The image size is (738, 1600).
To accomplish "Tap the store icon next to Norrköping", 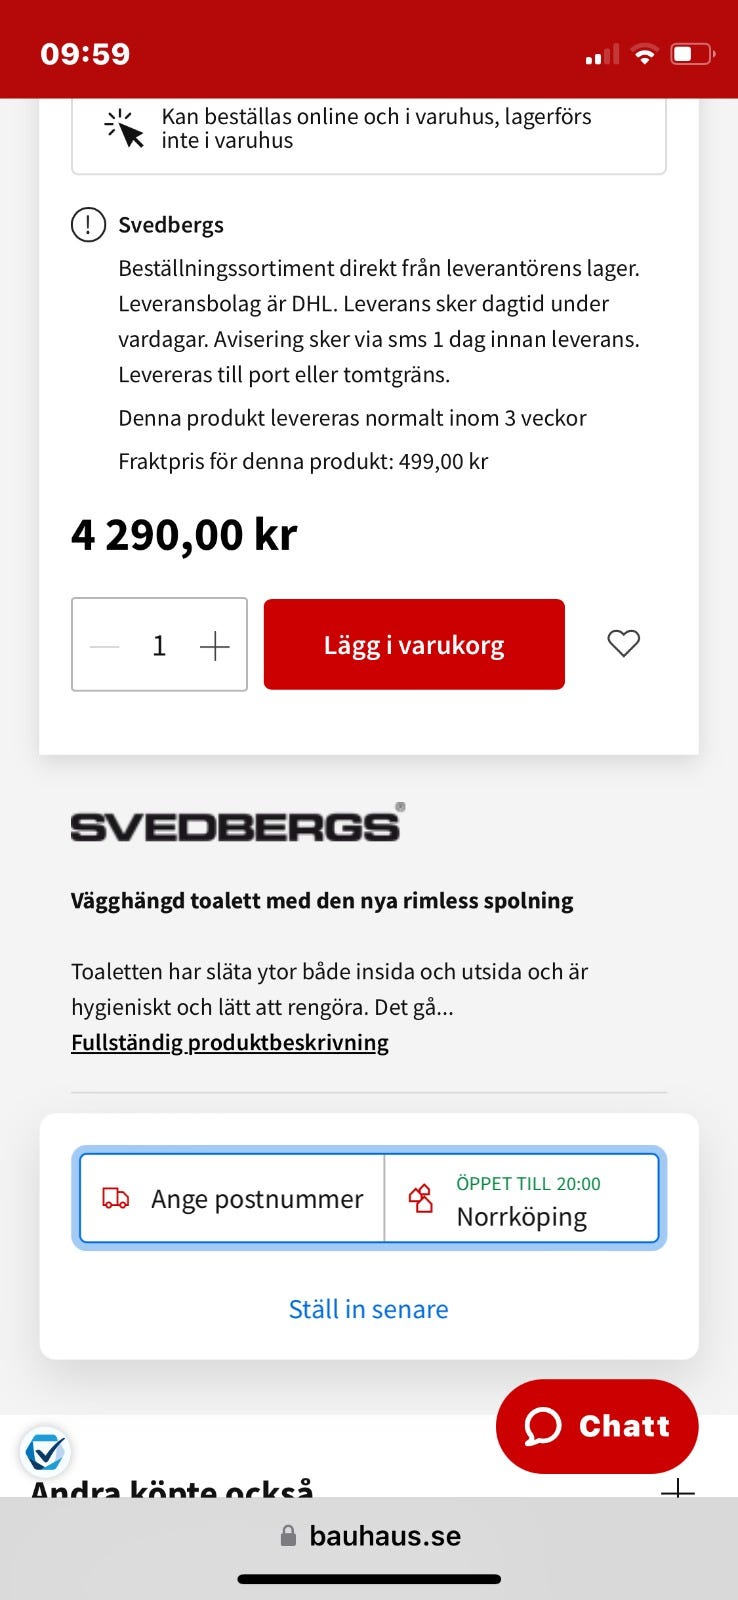I will coord(421,1198).
